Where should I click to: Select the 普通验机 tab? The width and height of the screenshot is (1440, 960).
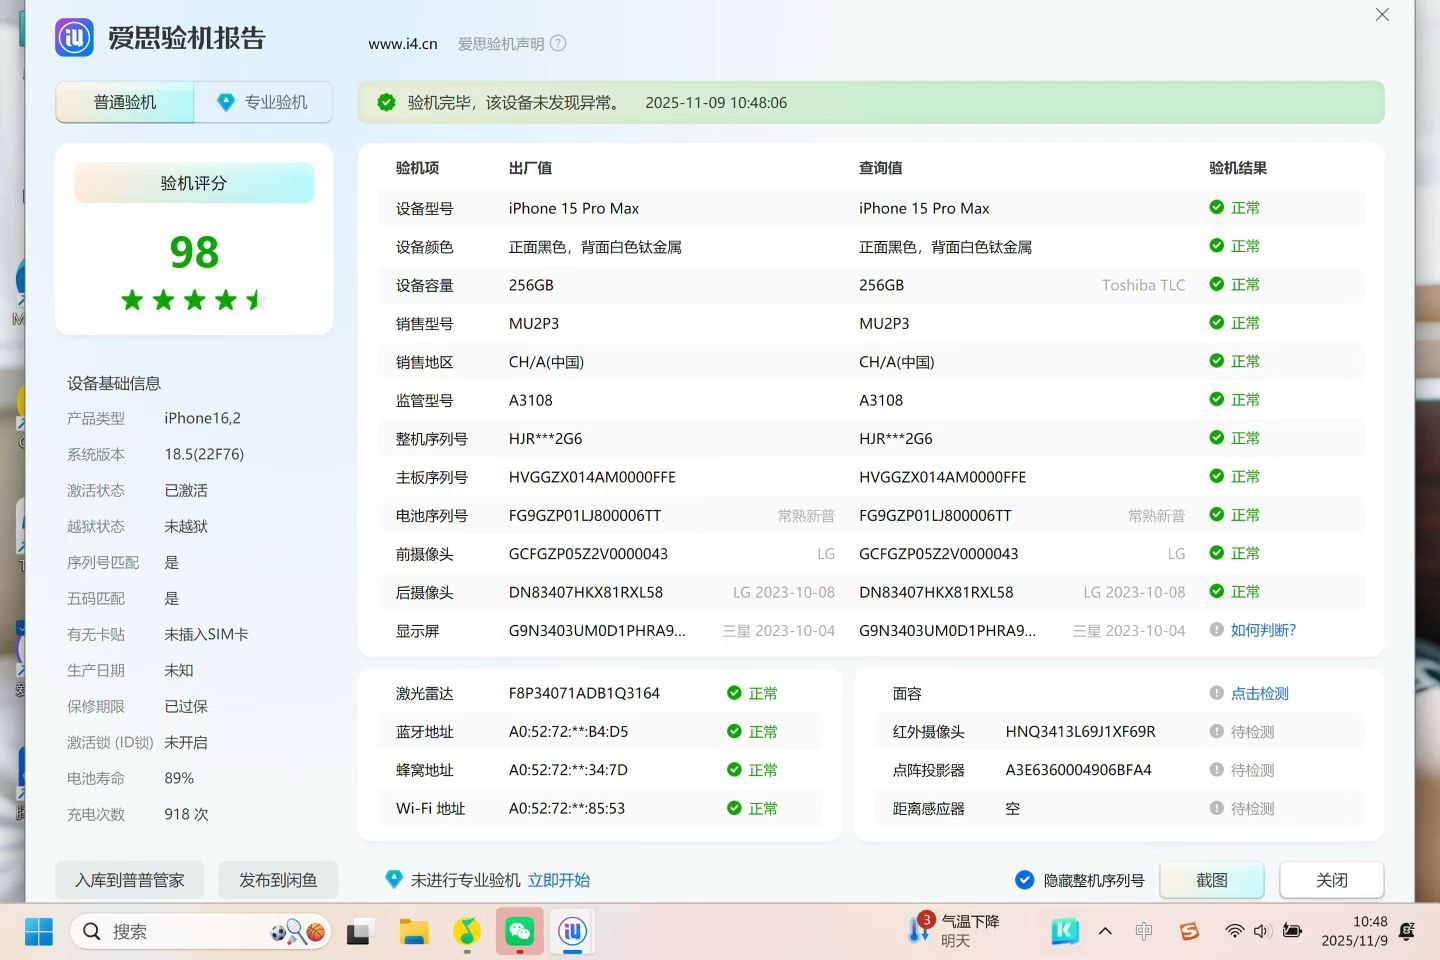(125, 102)
